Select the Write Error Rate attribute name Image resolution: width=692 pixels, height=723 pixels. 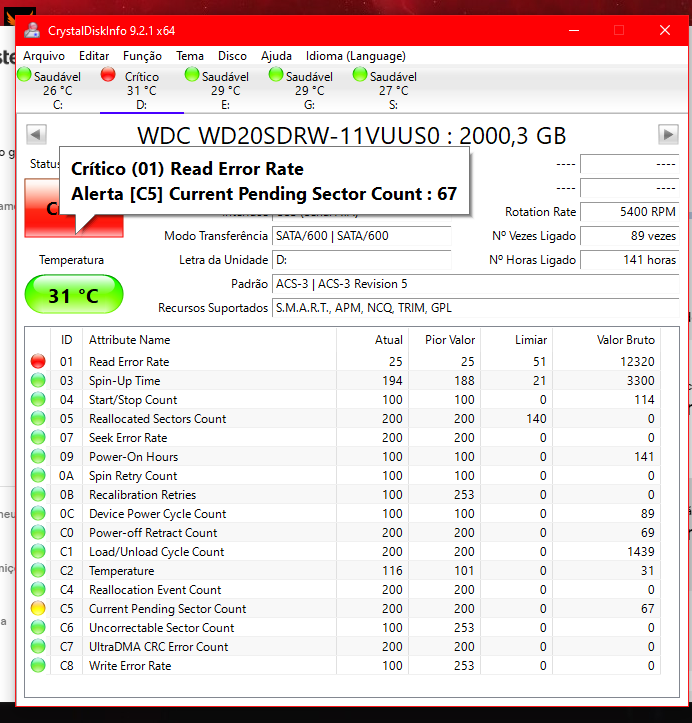pyautogui.click(x=130, y=666)
